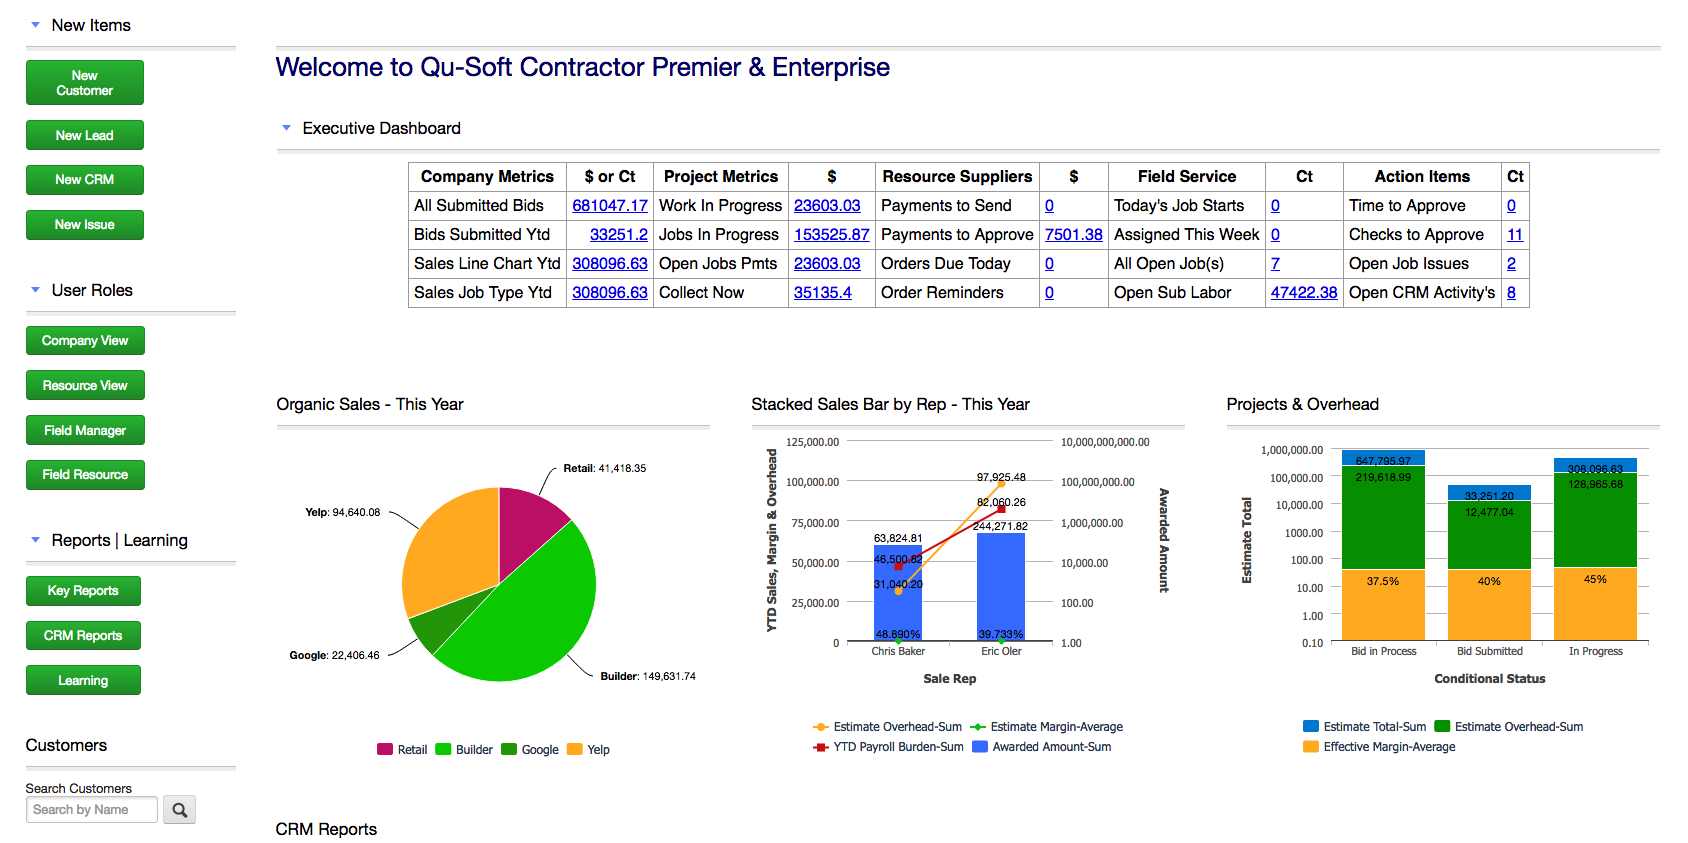Open CRM Reports button
1688x843 pixels.
click(x=83, y=636)
